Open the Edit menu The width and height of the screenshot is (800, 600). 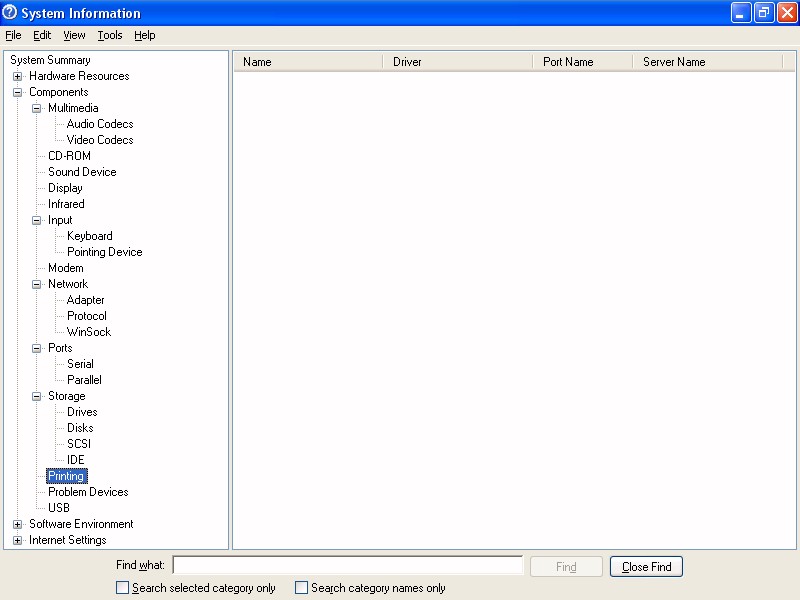coord(42,35)
